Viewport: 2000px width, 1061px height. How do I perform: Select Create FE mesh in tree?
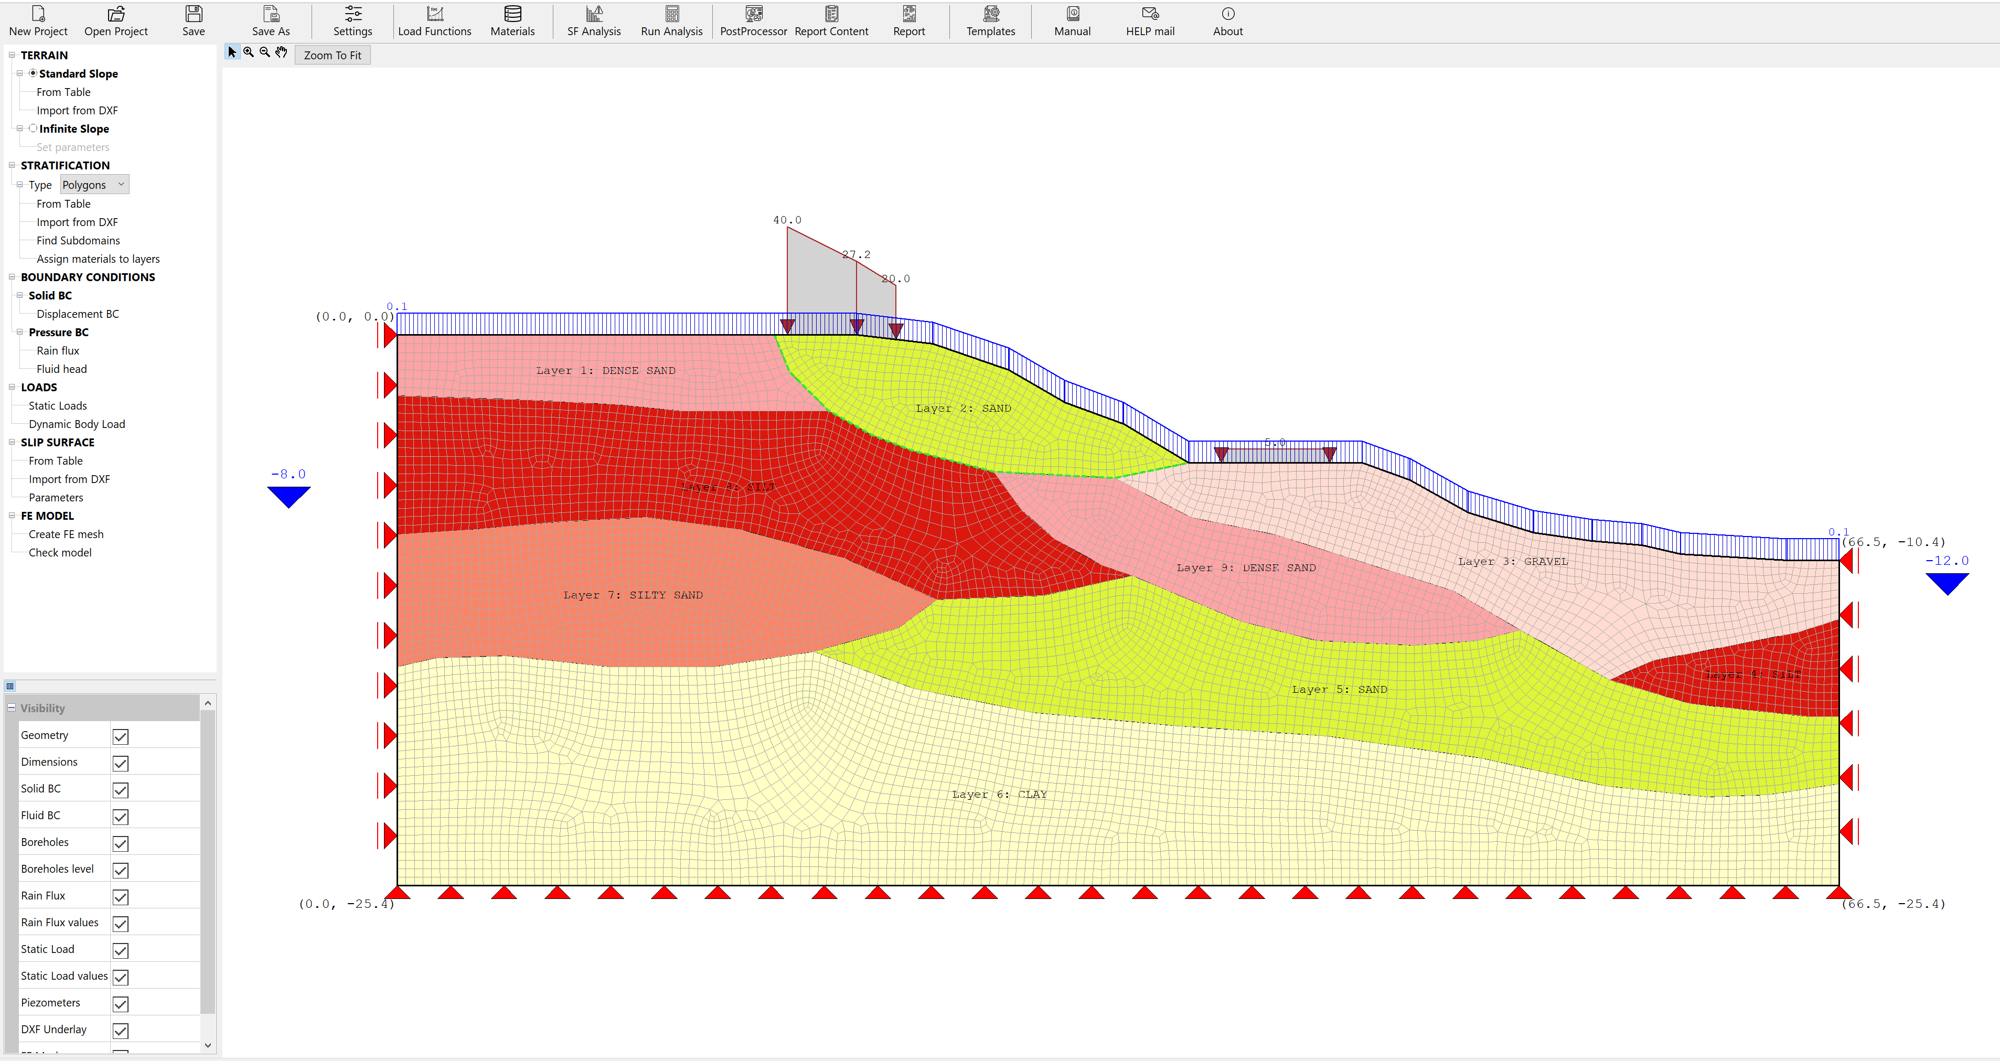[66, 534]
